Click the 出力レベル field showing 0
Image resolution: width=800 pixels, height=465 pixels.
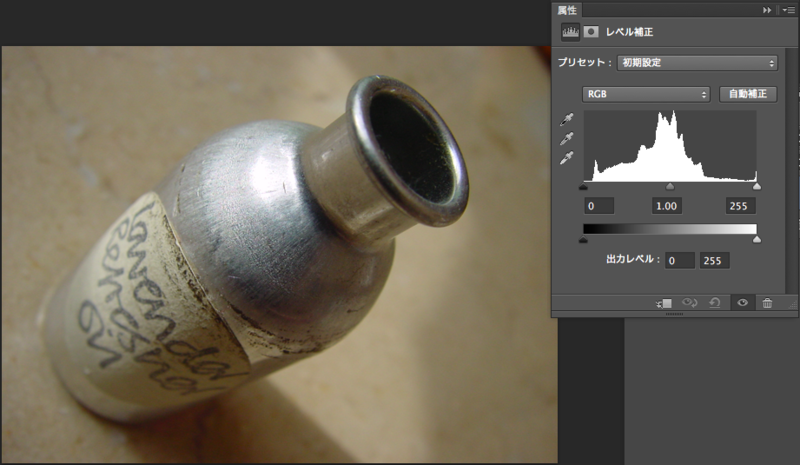[680, 260]
